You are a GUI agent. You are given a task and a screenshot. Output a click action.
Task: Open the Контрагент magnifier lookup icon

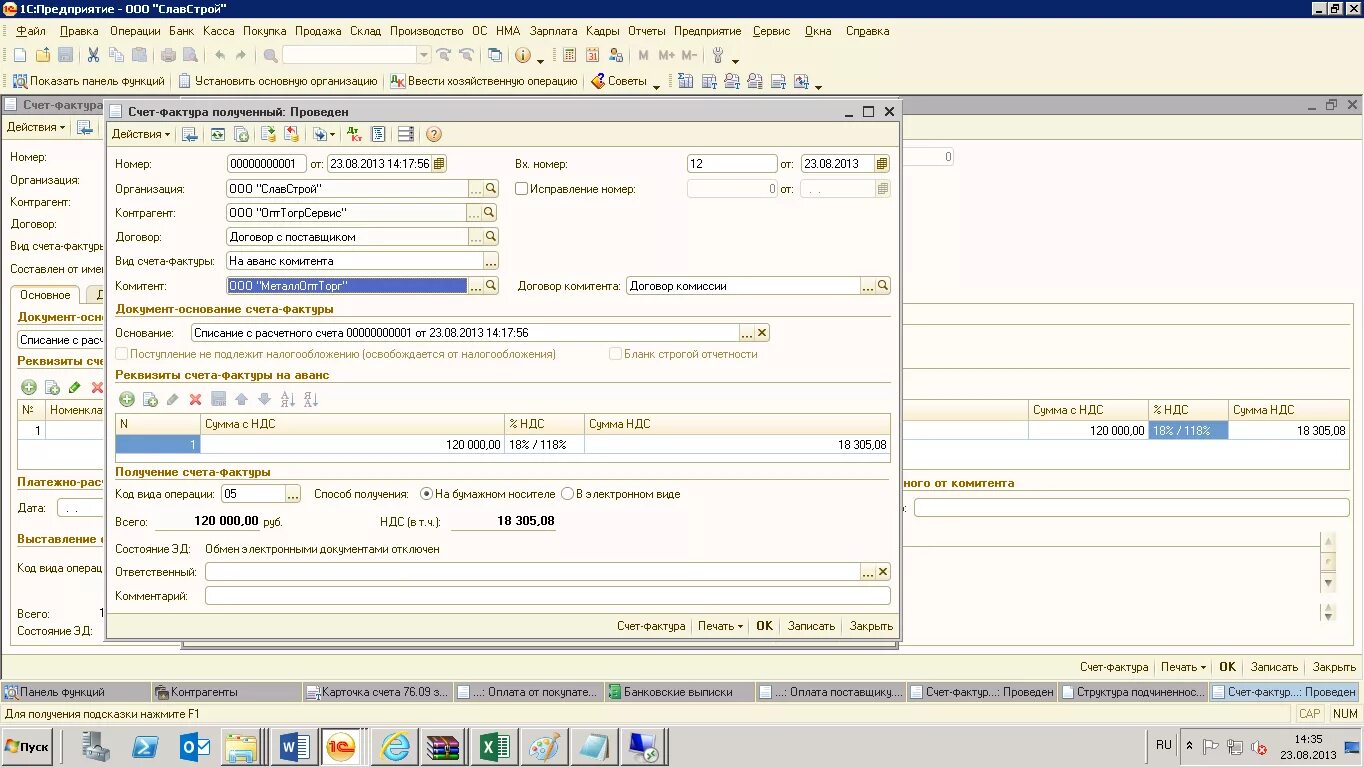coord(490,213)
